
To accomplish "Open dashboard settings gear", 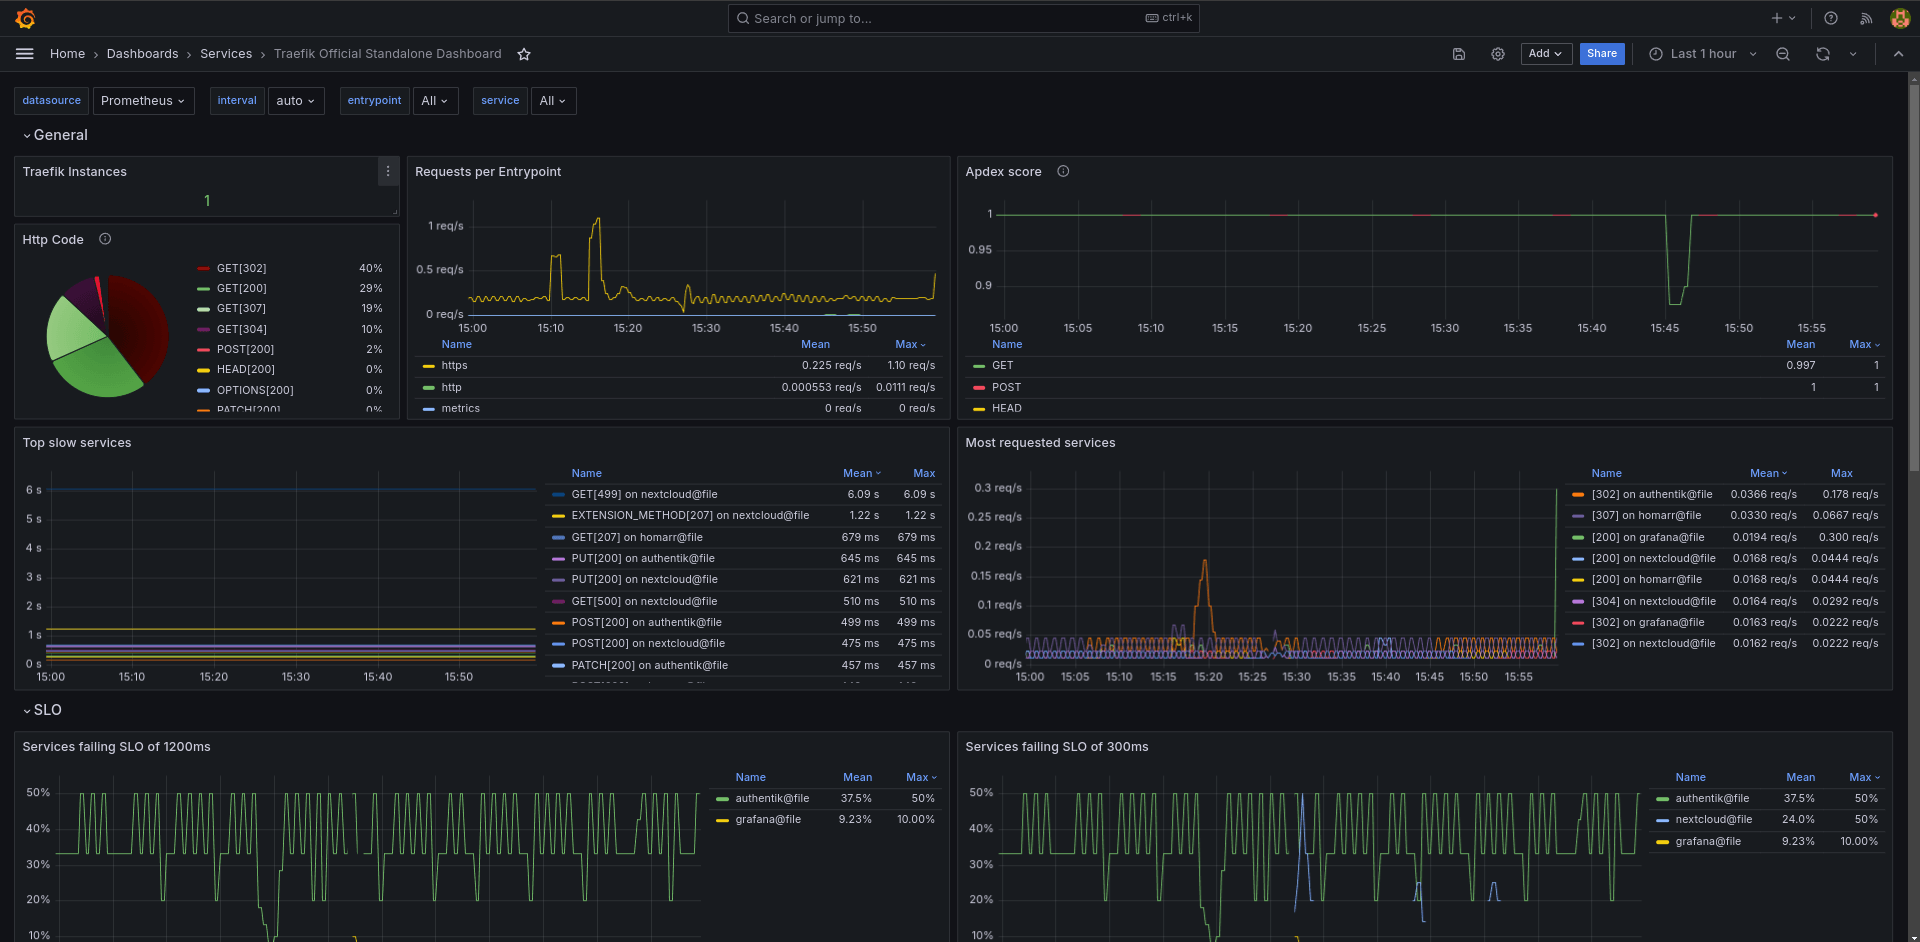I will click(x=1498, y=54).
